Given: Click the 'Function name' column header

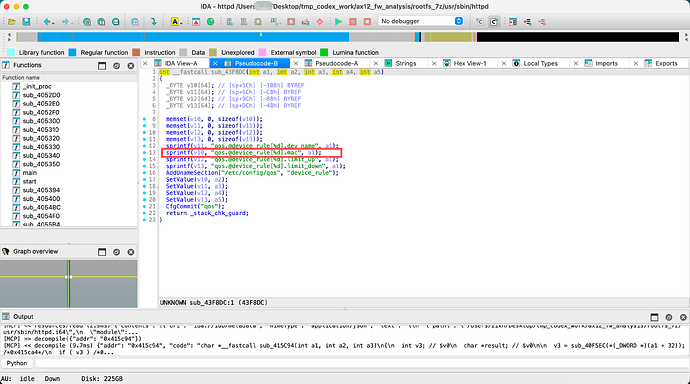Looking at the screenshot, I should [x=69, y=77].
